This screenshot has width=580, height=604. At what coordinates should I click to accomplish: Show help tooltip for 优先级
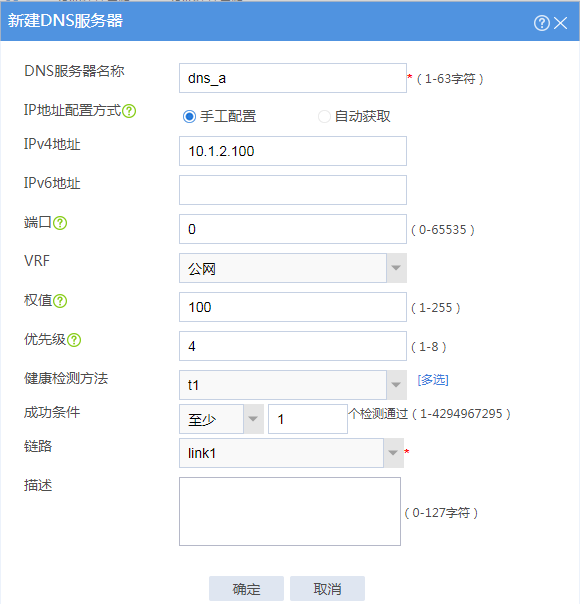pos(74,340)
